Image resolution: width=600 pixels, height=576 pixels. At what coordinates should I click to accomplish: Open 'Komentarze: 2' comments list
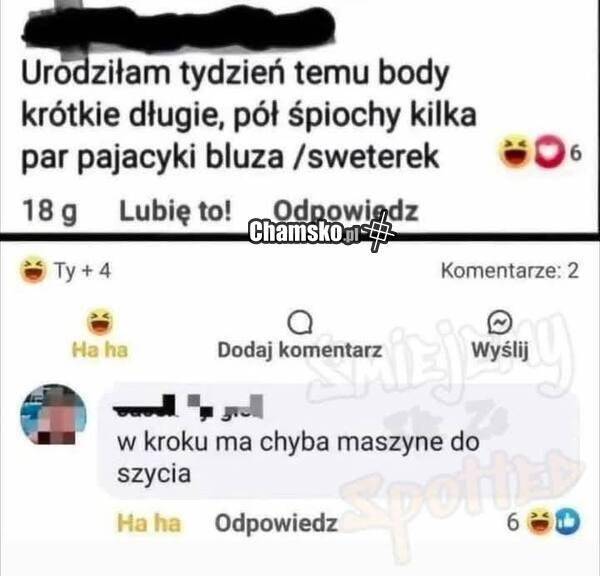[x=510, y=271]
